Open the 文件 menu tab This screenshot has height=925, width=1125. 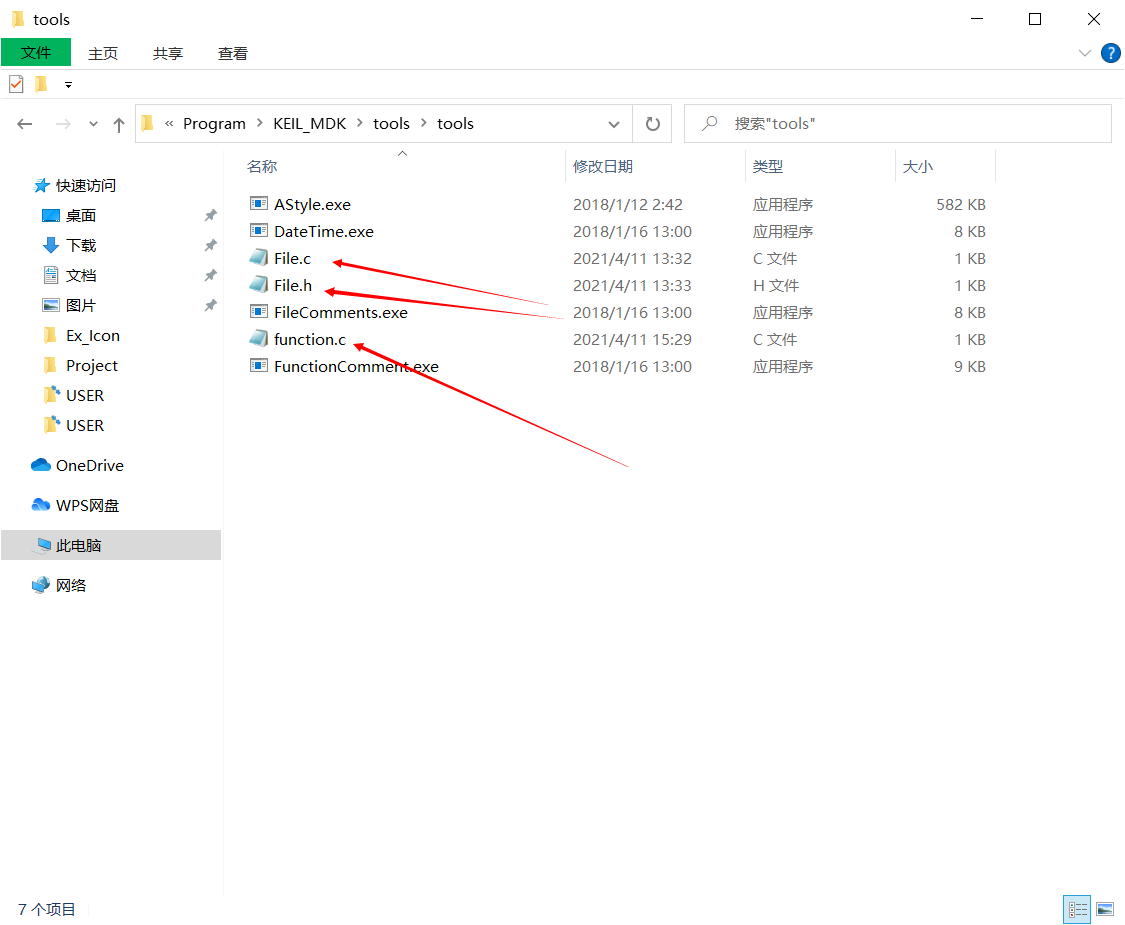[x=36, y=53]
